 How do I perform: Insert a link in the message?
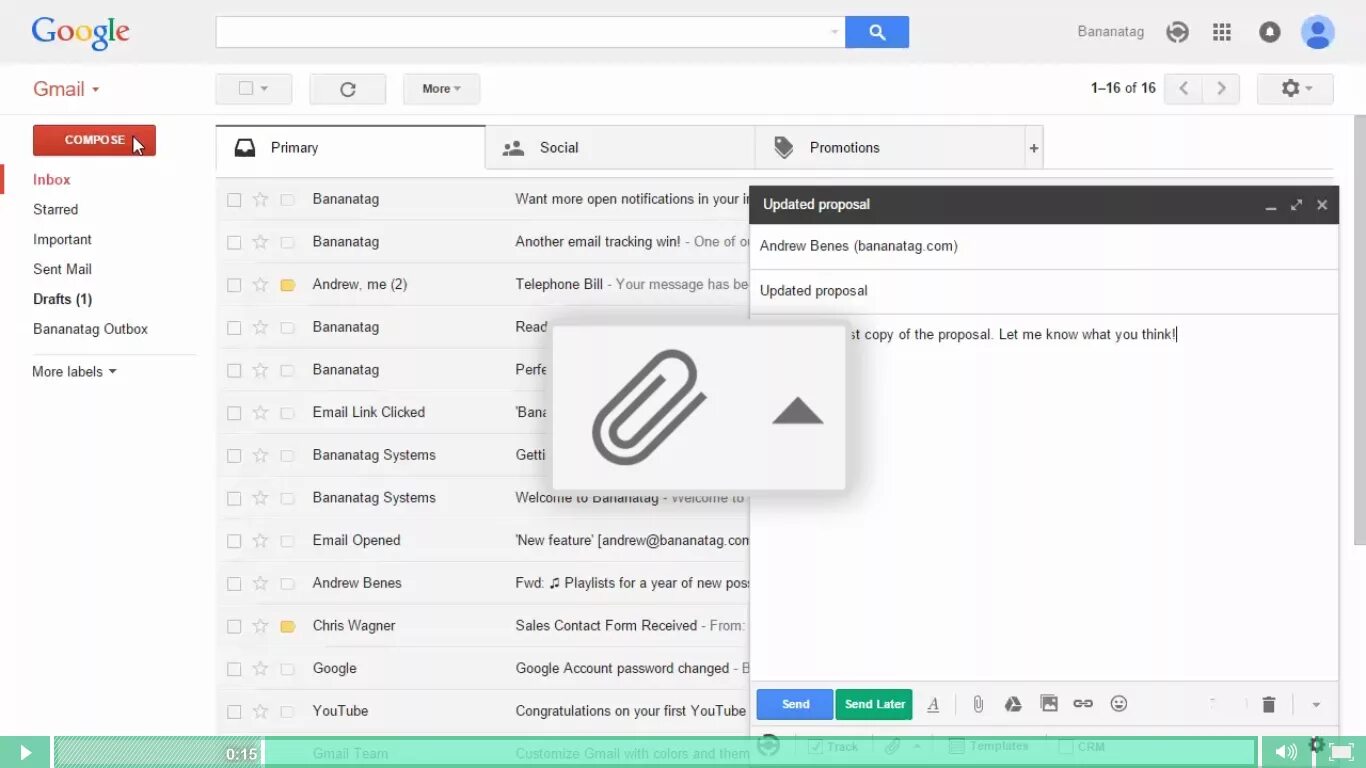(1083, 704)
